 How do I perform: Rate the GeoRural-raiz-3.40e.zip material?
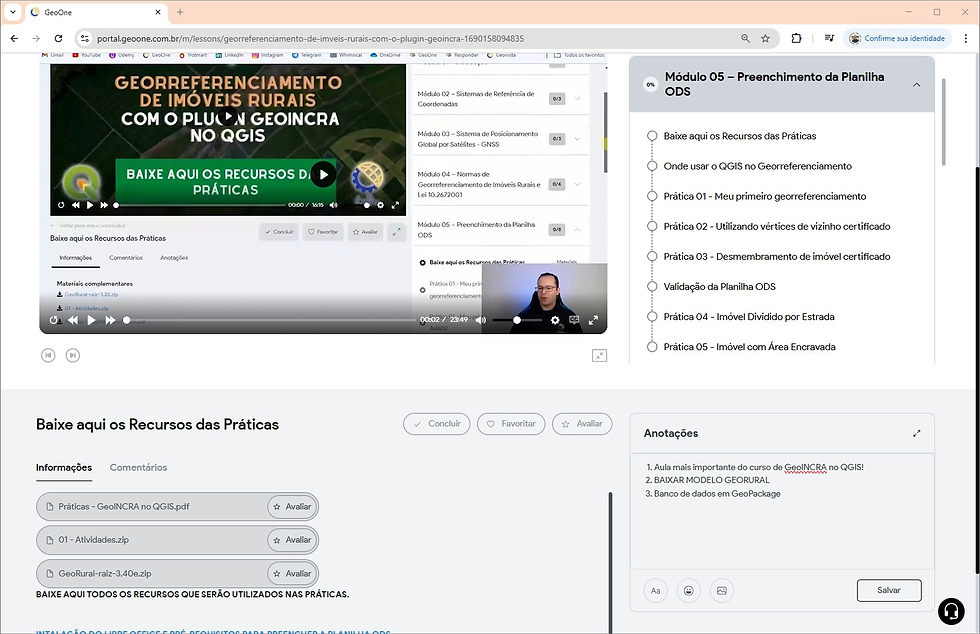(x=292, y=573)
